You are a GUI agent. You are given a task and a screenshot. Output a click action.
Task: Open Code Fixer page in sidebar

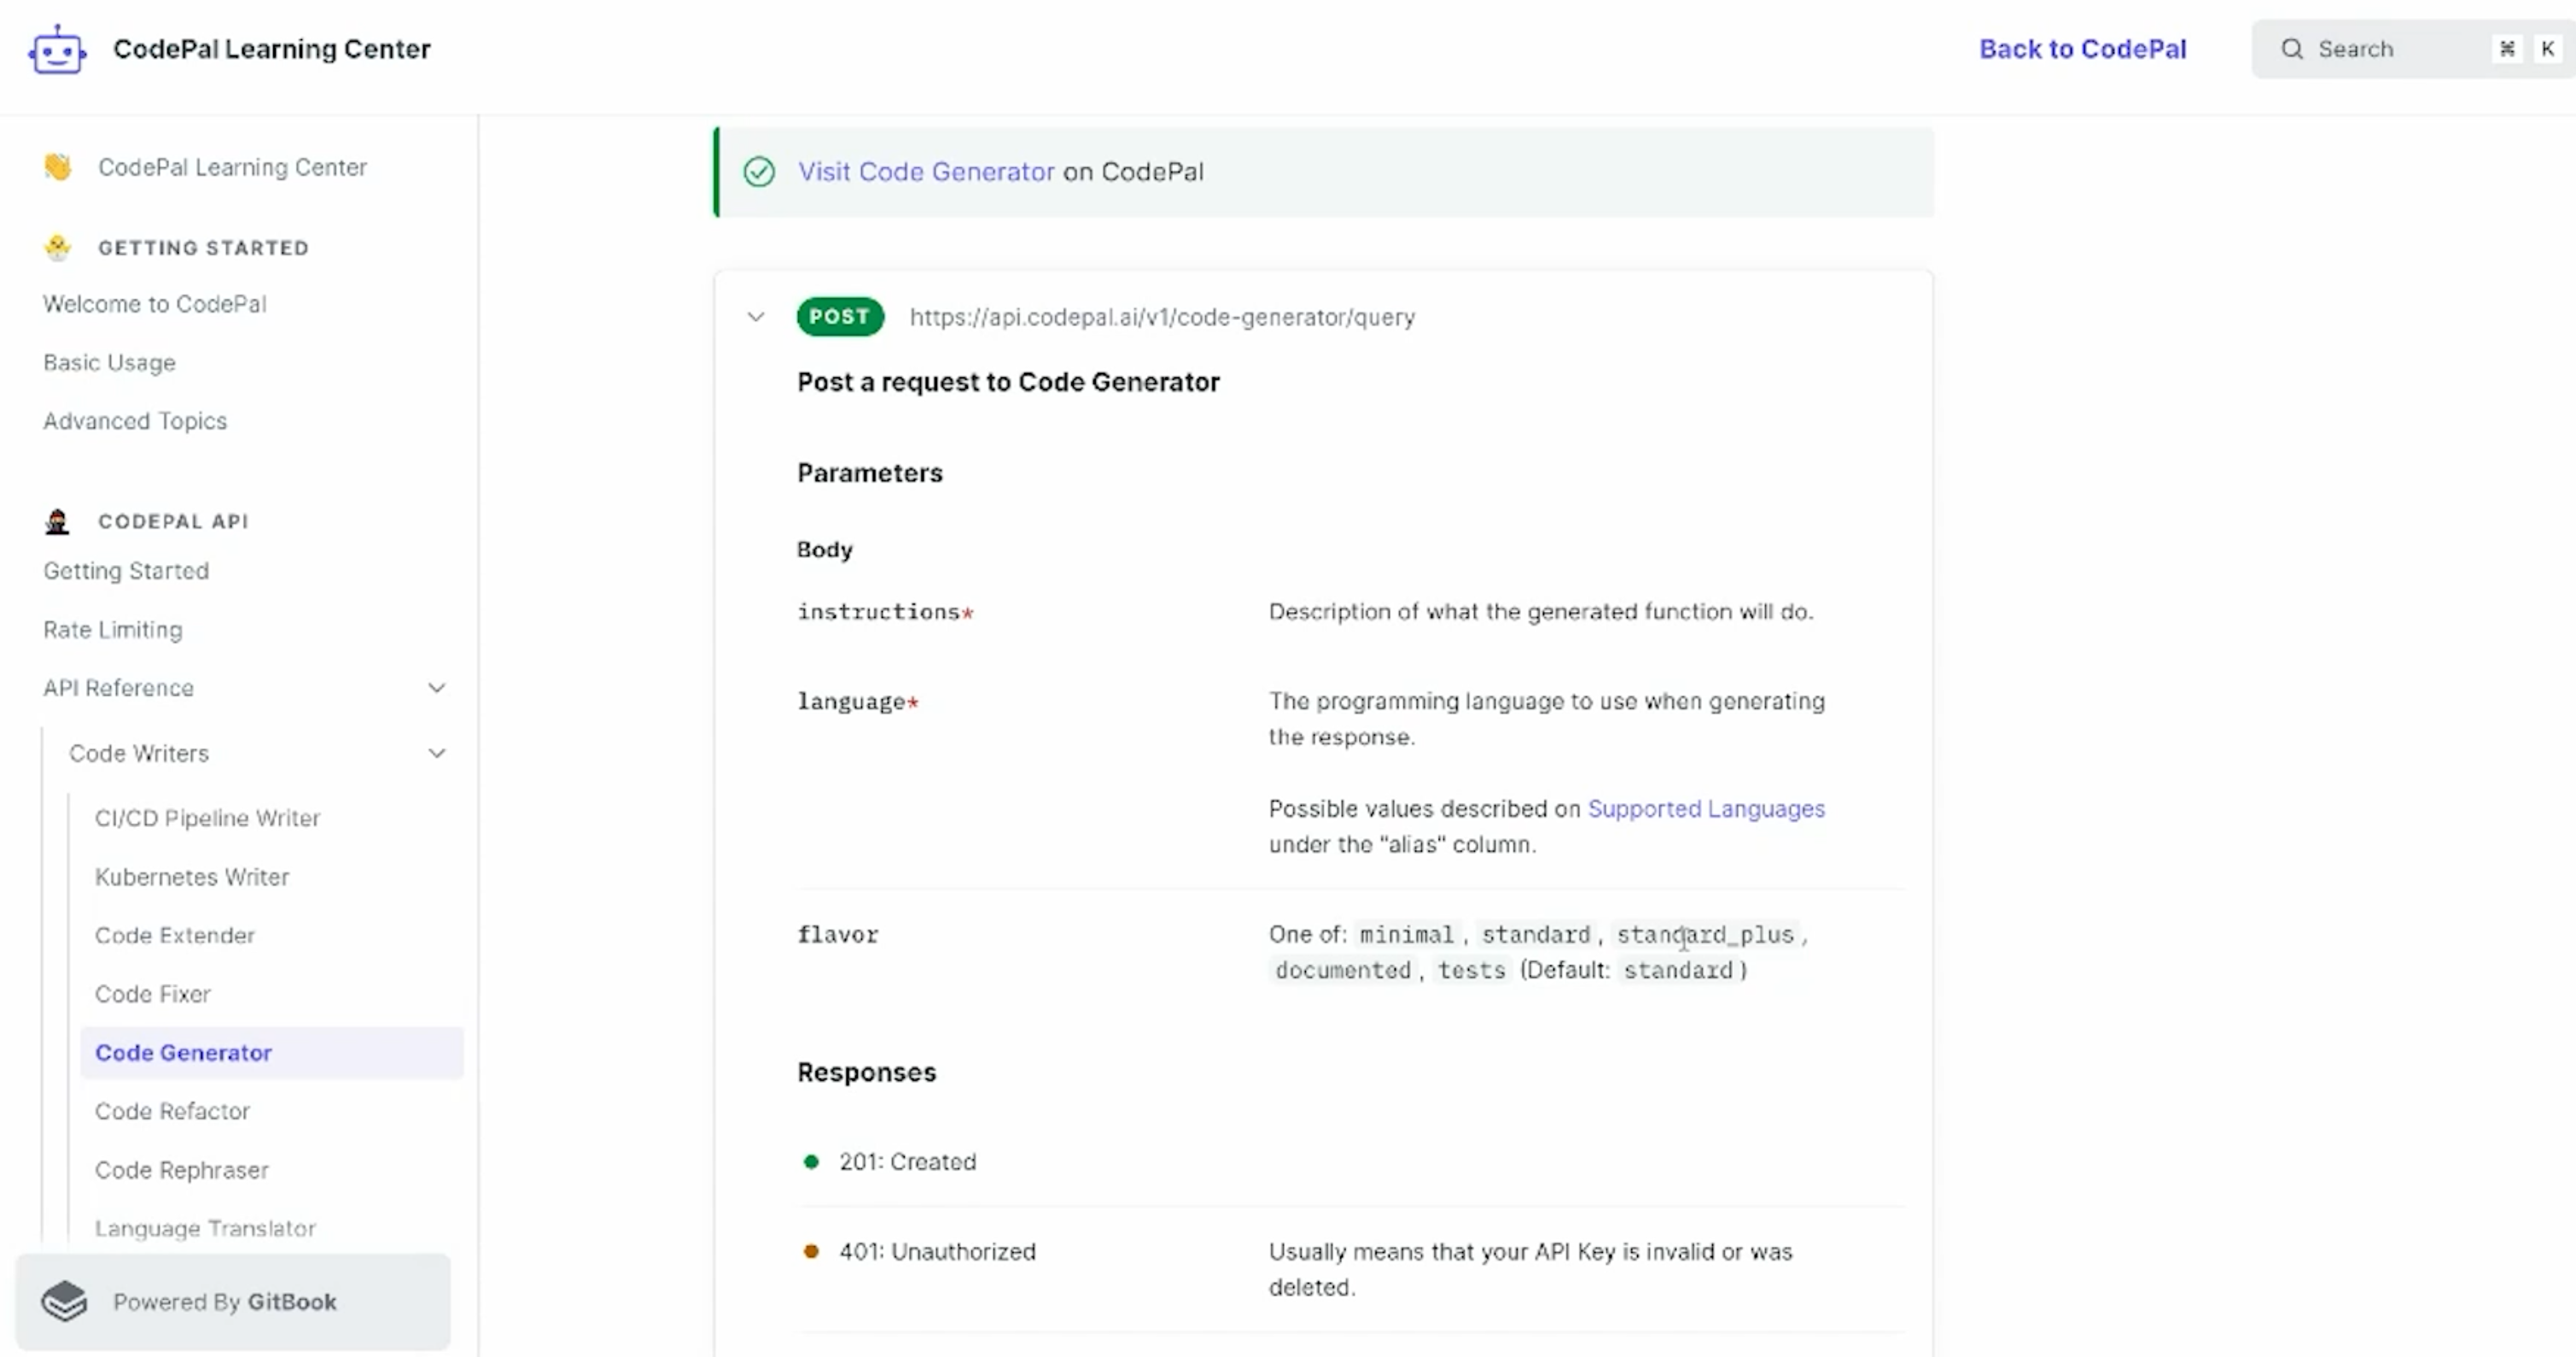[153, 994]
